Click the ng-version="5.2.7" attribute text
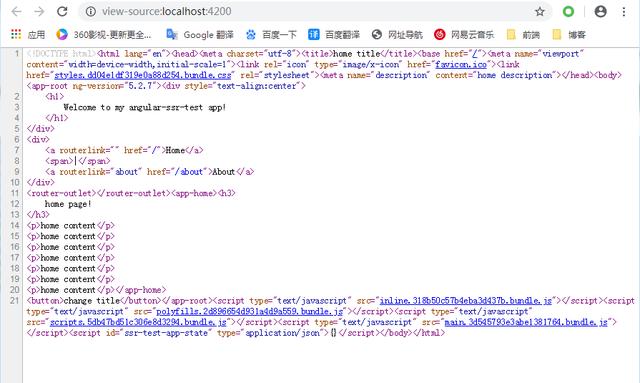Screen dimensions: 640x383 [114, 86]
